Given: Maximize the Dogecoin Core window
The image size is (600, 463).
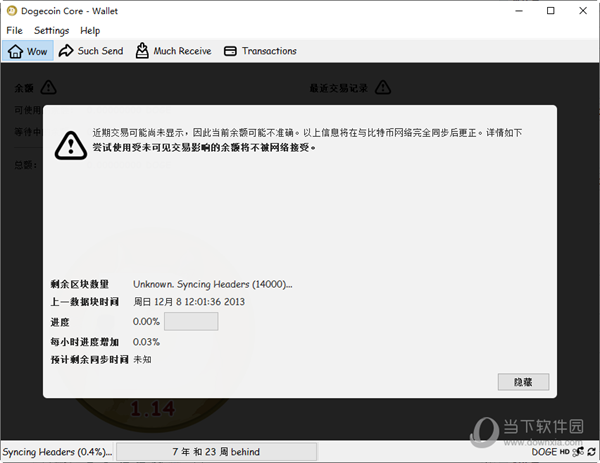Looking at the screenshot, I should [551, 11].
